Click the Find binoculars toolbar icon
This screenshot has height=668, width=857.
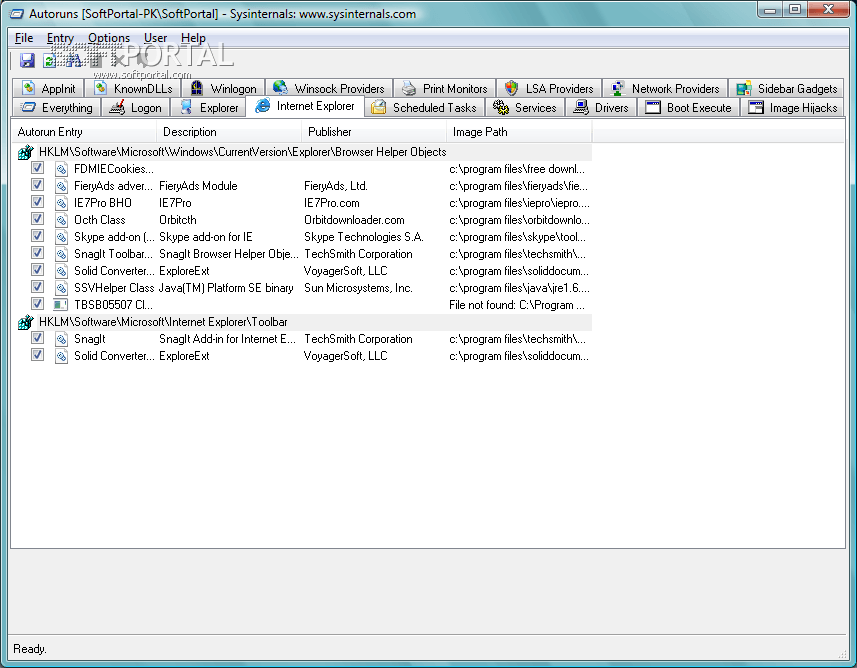coord(73,60)
